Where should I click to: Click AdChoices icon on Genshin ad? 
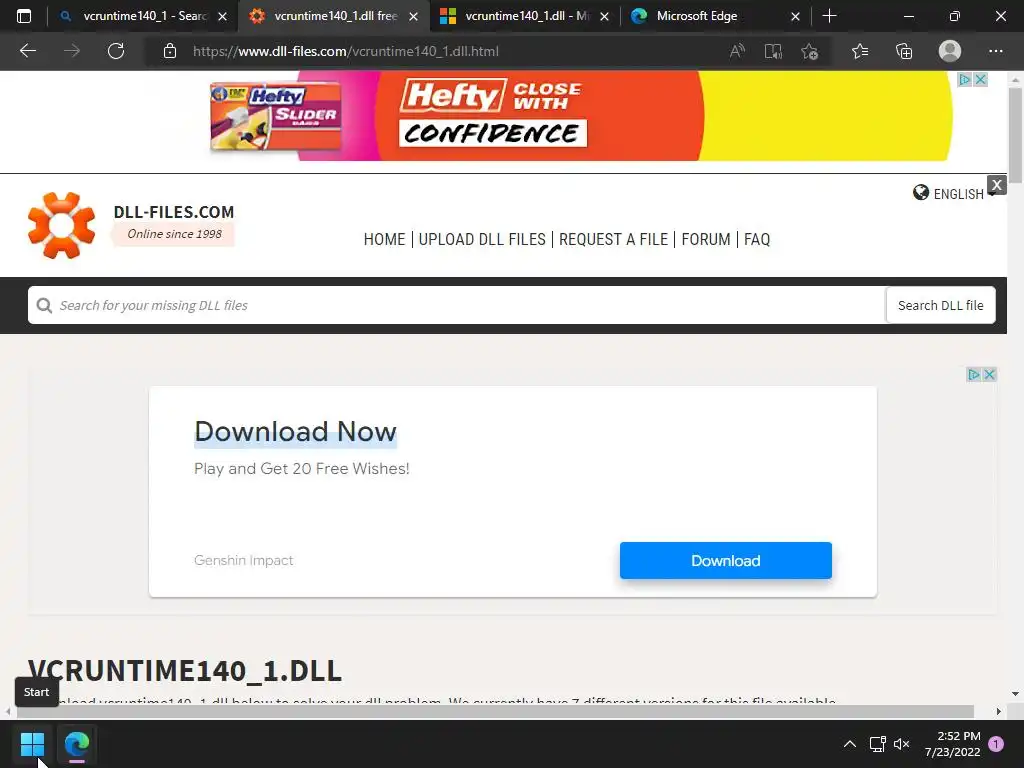[x=974, y=374]
